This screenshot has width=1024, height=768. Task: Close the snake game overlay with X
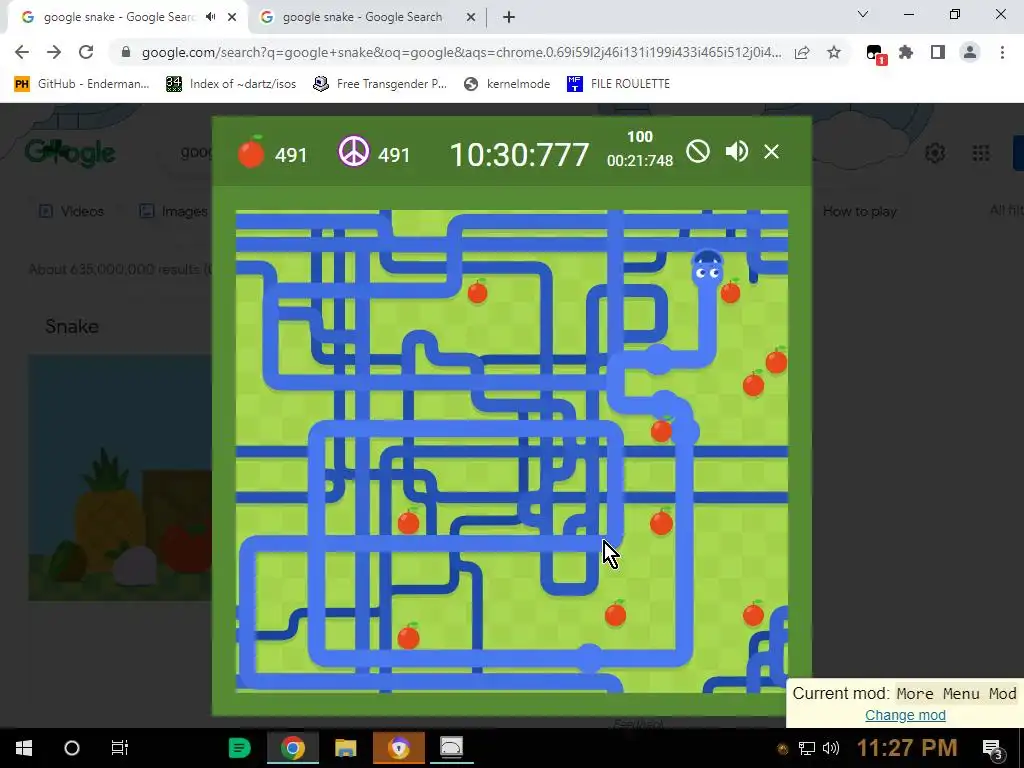(x=771, y=152)
